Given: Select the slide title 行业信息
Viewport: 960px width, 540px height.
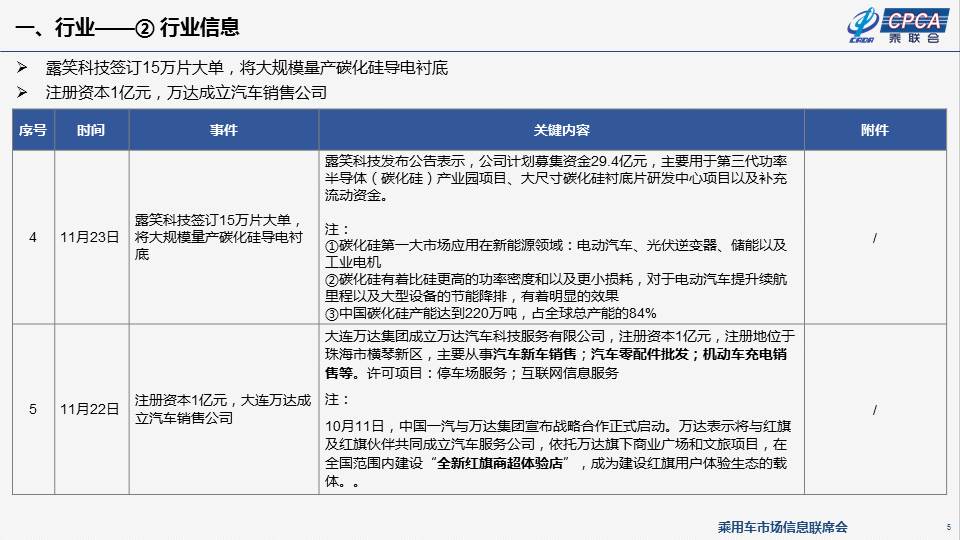Looking at the screenshot, I should coord(200,28).
